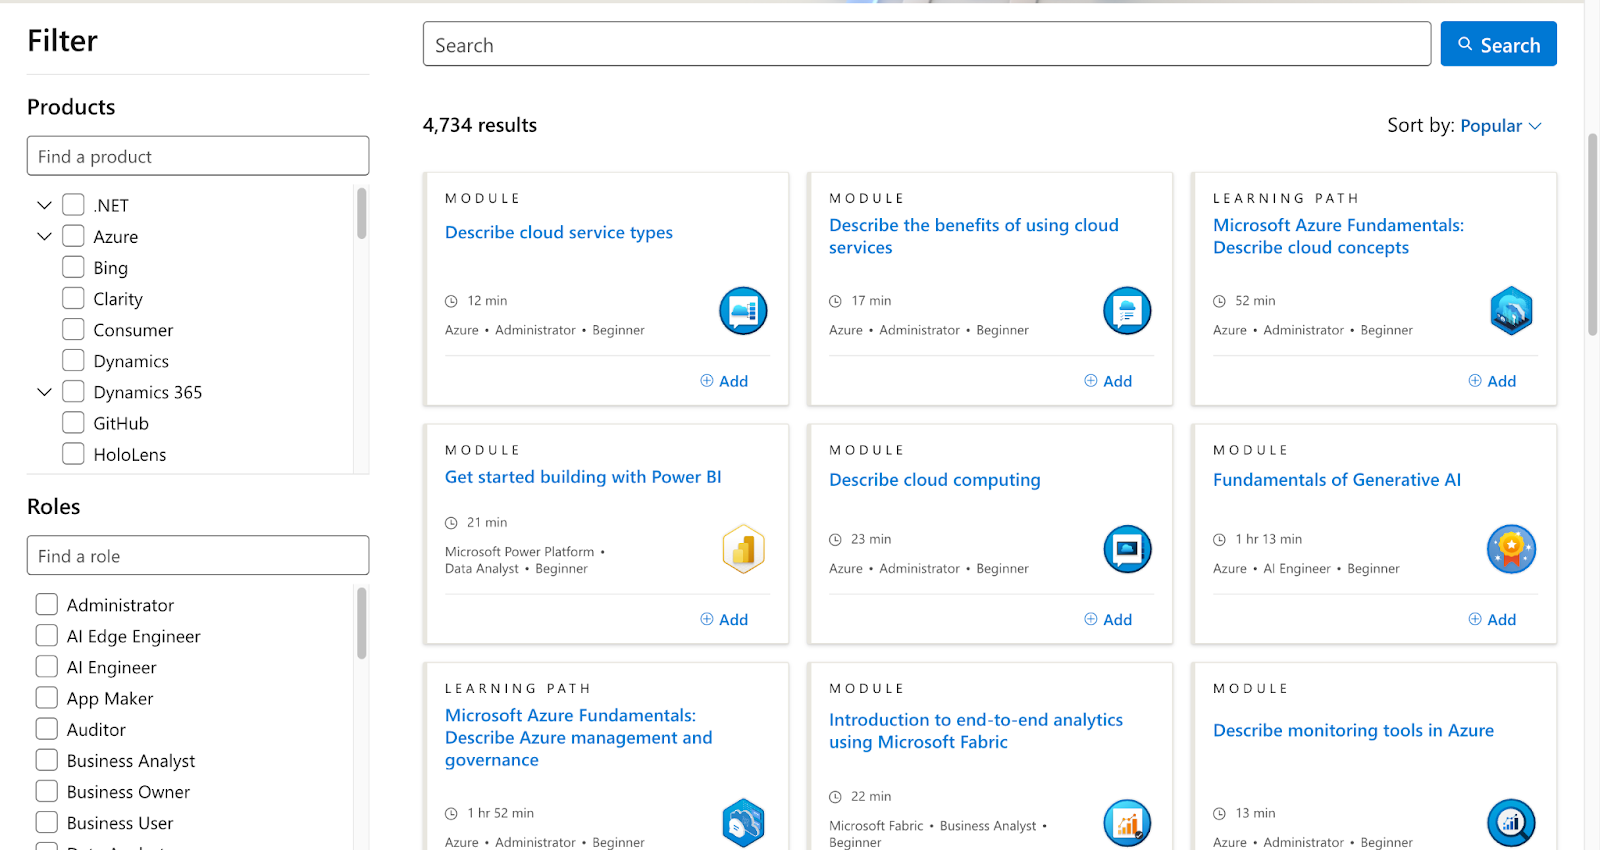Add Describe cloud service types to collection

[x=724, y=381]
